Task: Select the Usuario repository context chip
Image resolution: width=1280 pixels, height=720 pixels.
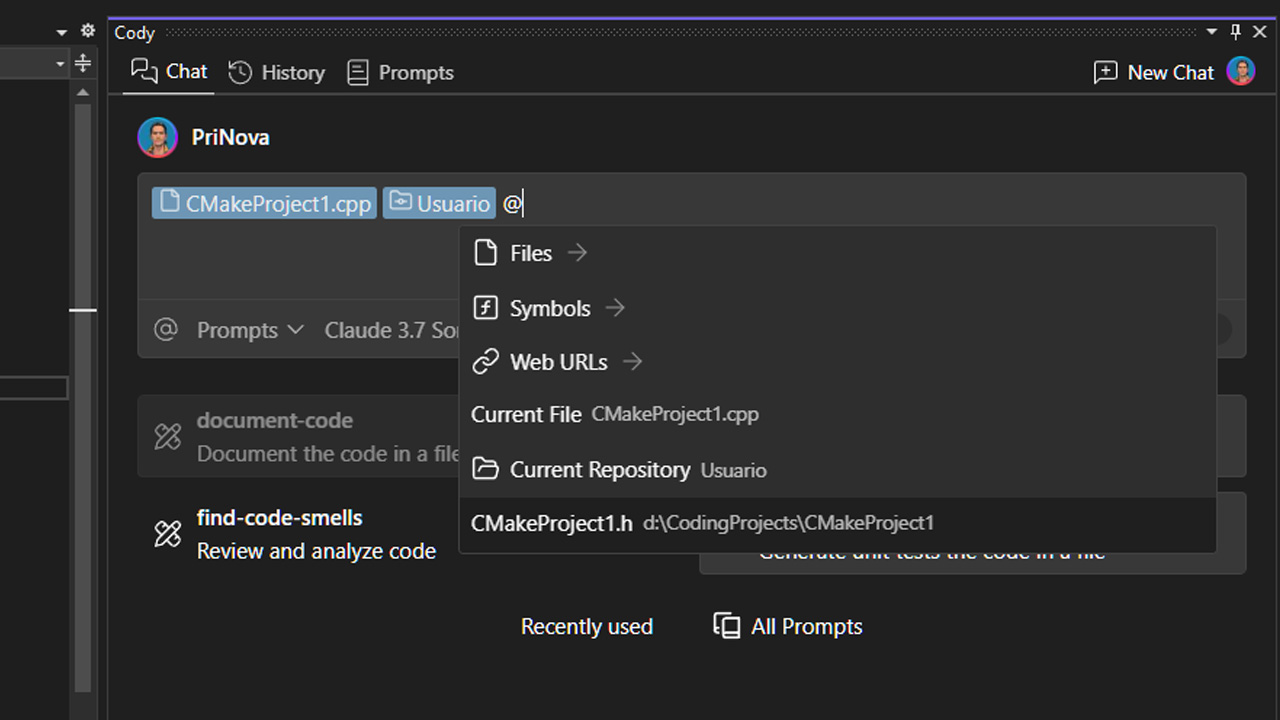Action: click(439, 203)
